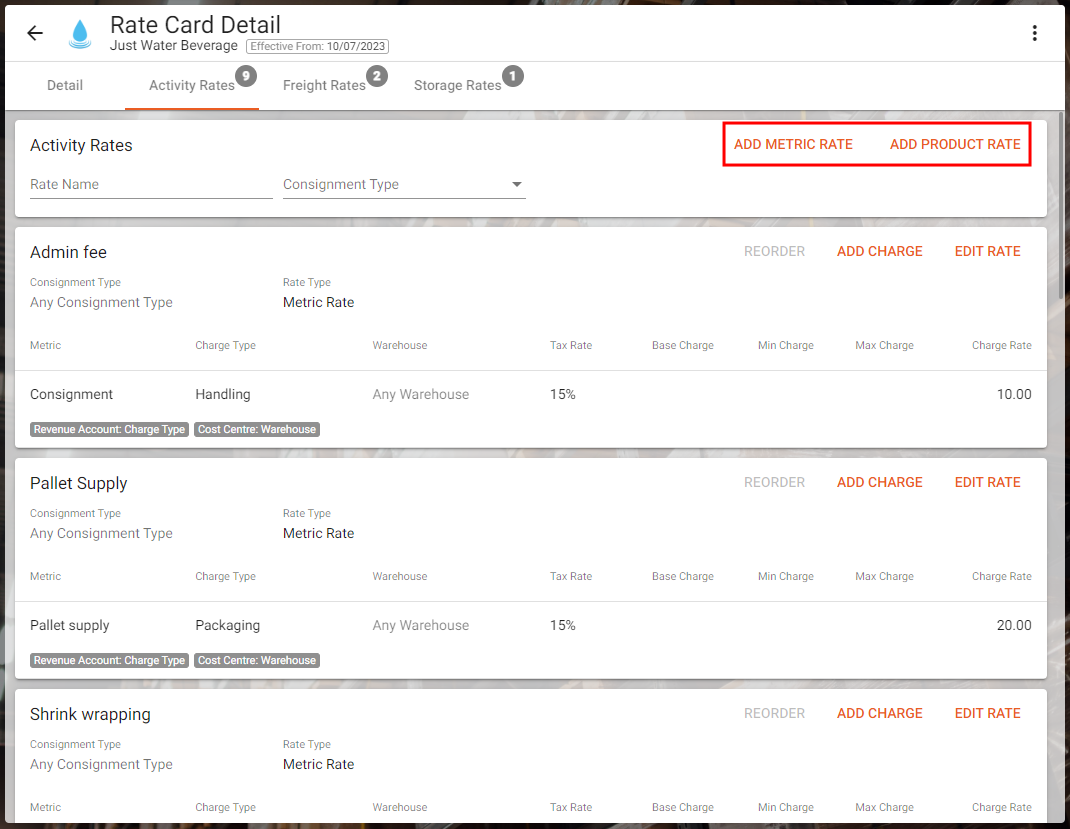Image resolution: width=1070 pixels, height=829 pixels.
Task: Click the Storage Rates count badge 1
Action: click(512, 76)
